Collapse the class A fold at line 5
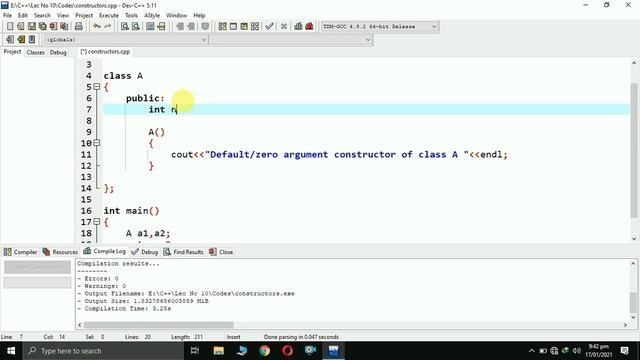Image resolution: width=640 pixels, height=360 pixels. [97, 87]
